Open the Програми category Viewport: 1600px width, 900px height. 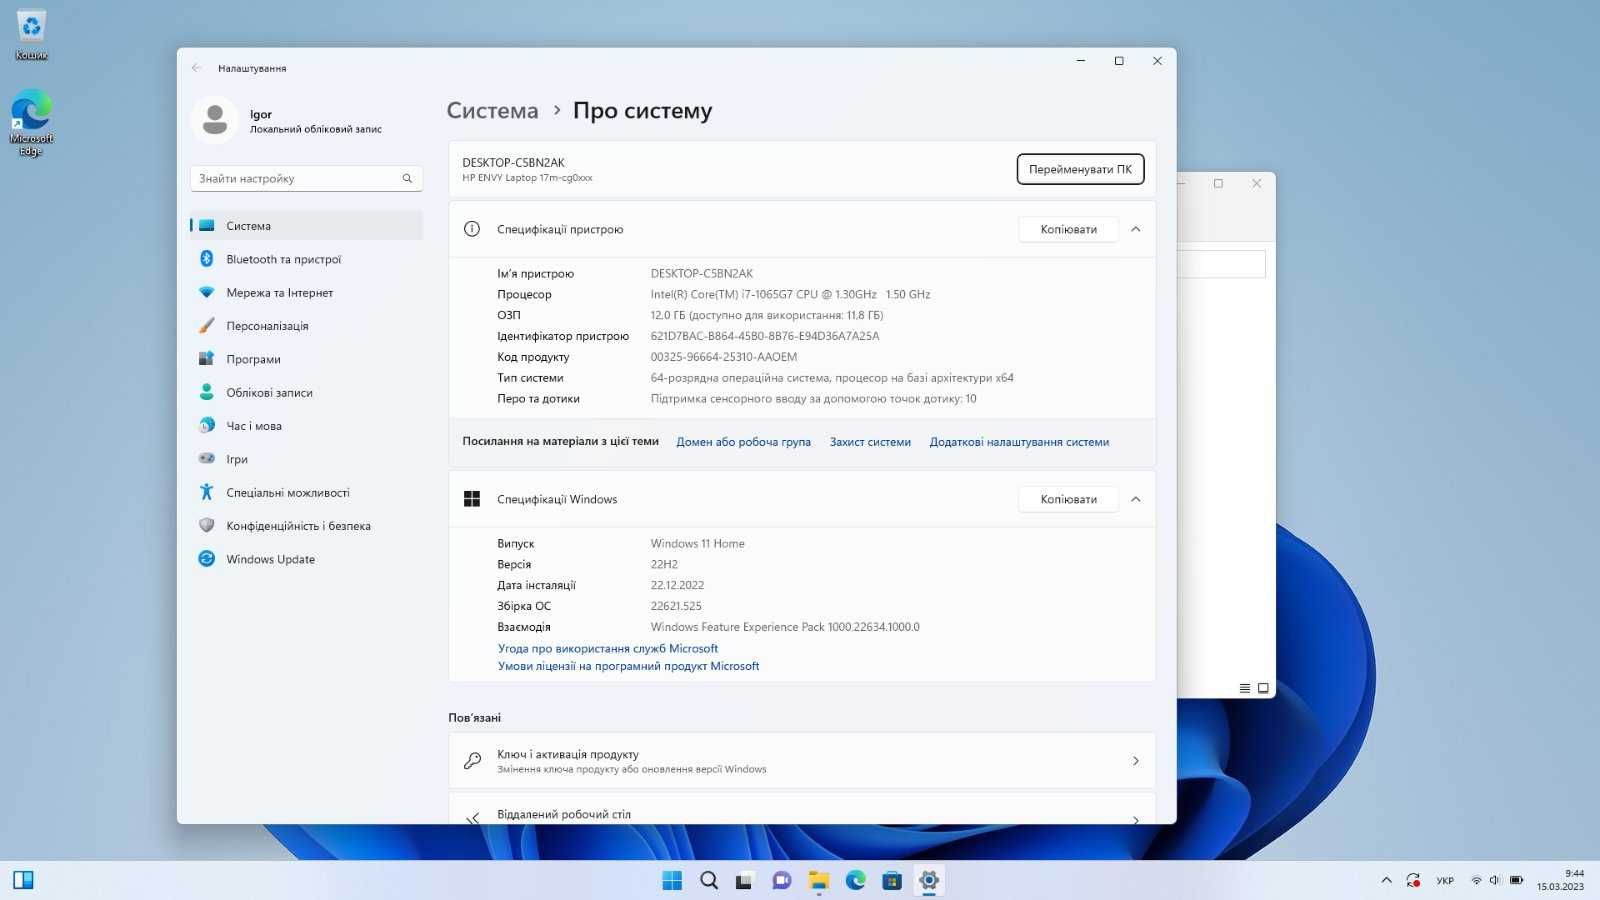306,359
